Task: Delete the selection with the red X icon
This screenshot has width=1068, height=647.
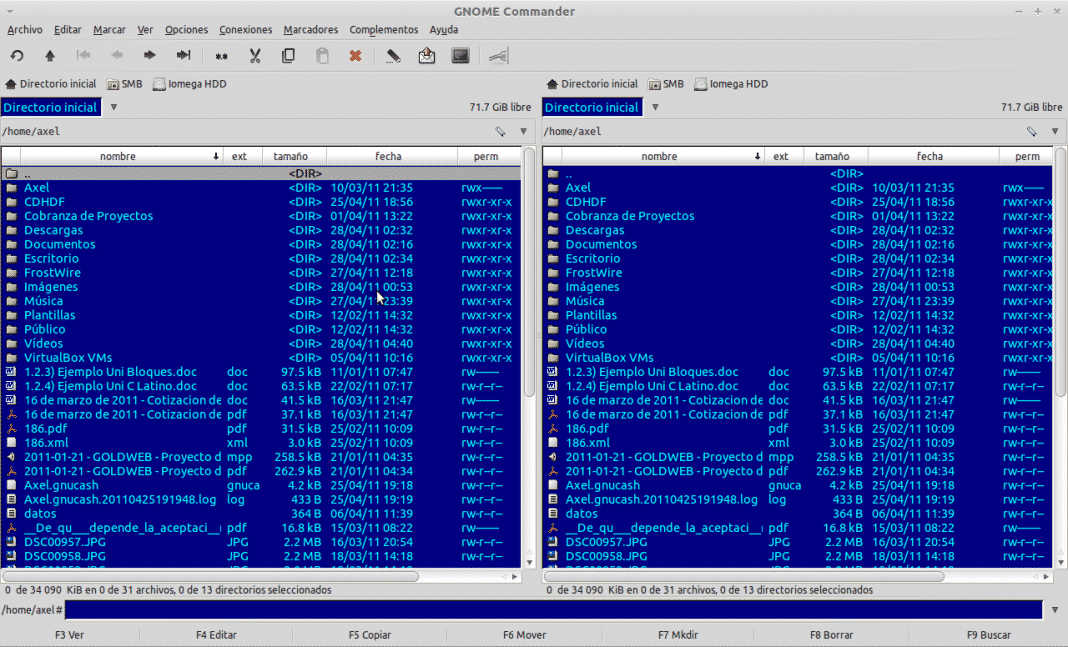Action: click(x=355, y=56)
